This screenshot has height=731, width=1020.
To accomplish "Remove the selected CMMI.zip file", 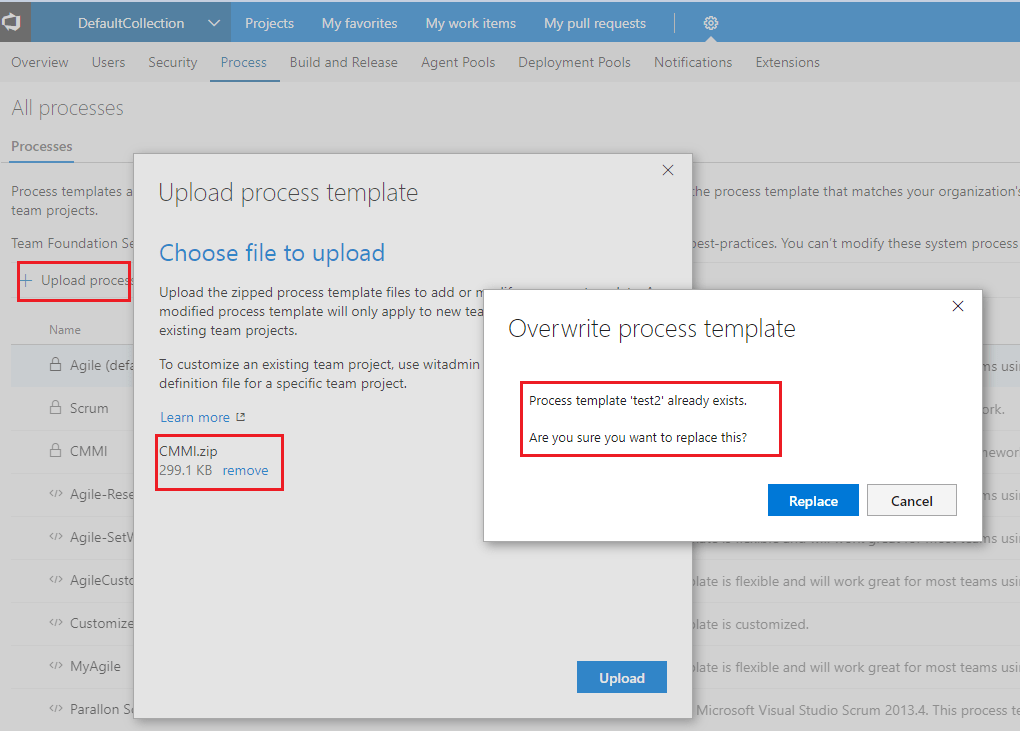I will point(245,470).
